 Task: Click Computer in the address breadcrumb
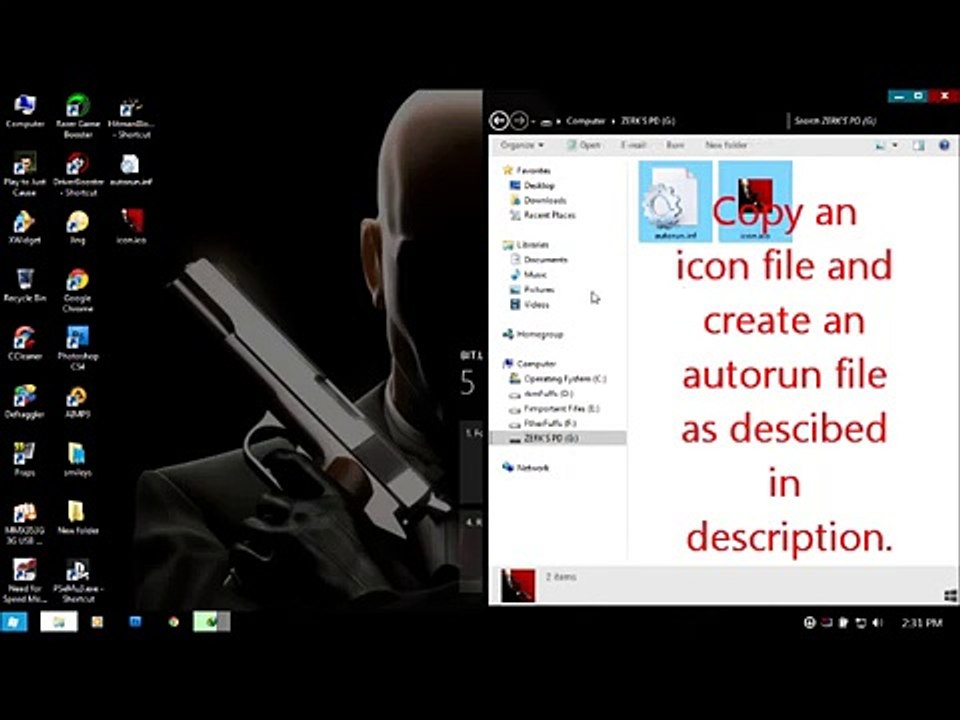coord(585,121)
